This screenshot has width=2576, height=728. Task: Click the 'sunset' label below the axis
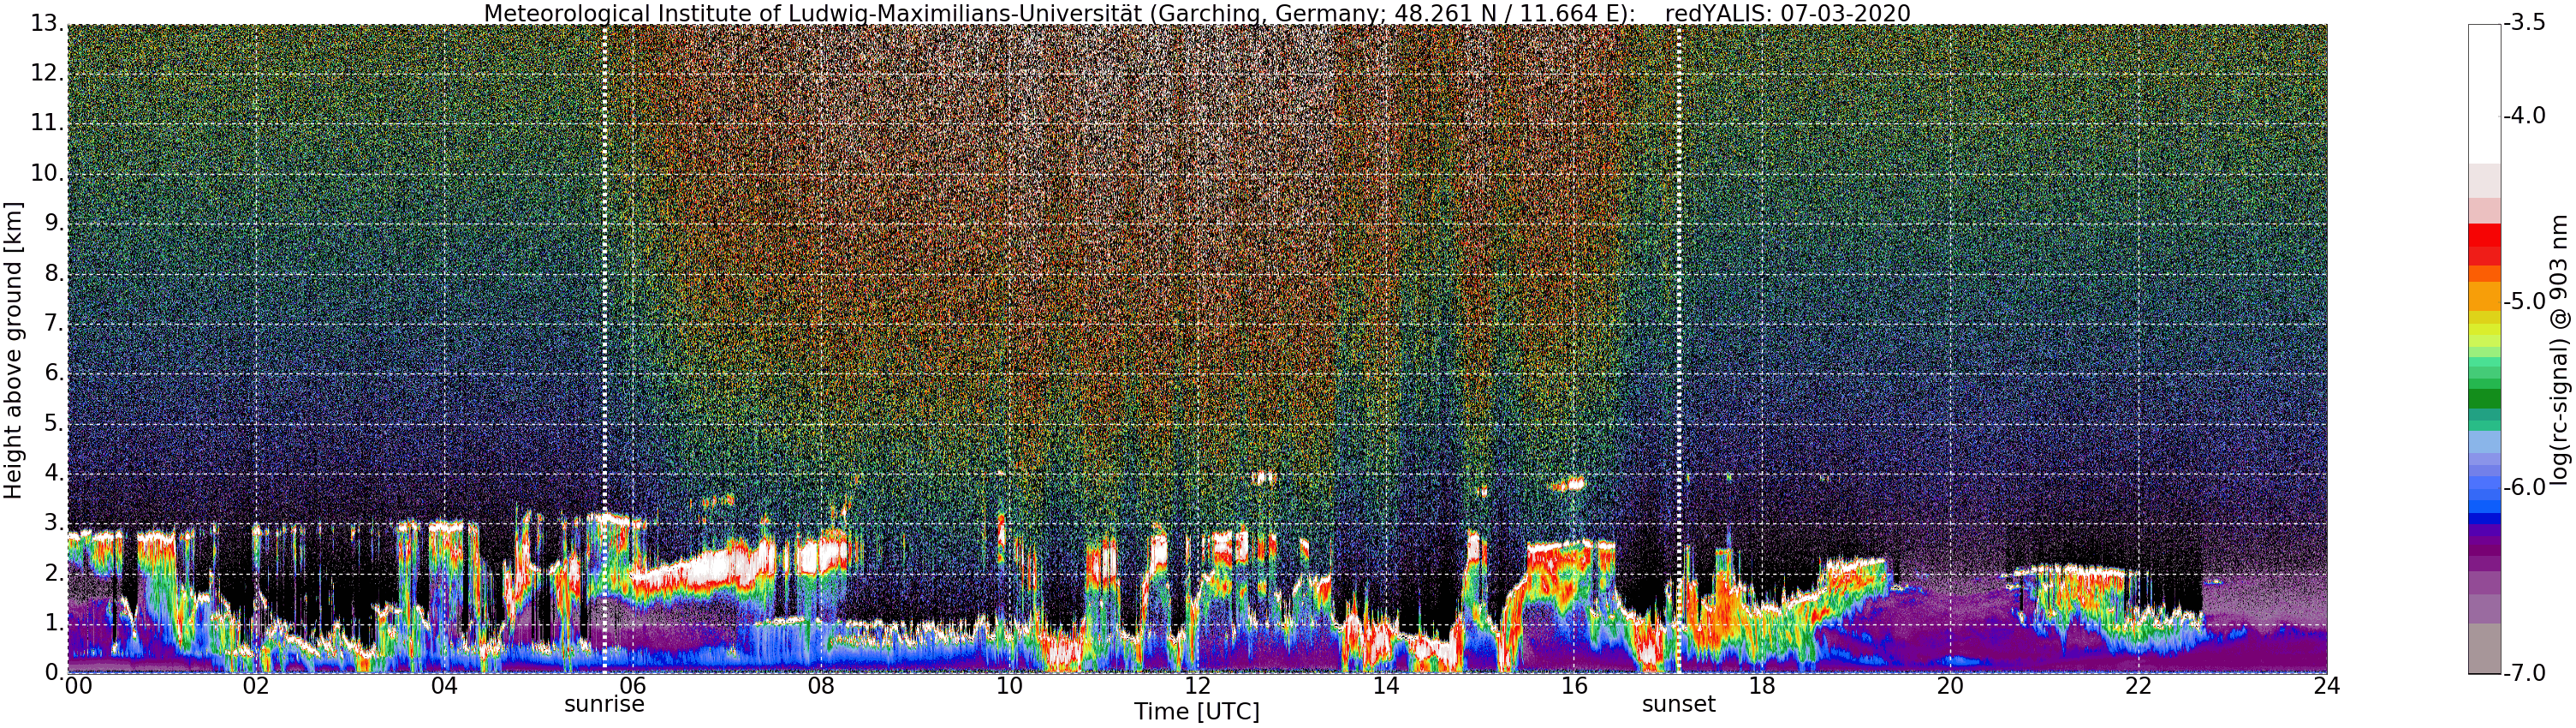click(1678, 704)
